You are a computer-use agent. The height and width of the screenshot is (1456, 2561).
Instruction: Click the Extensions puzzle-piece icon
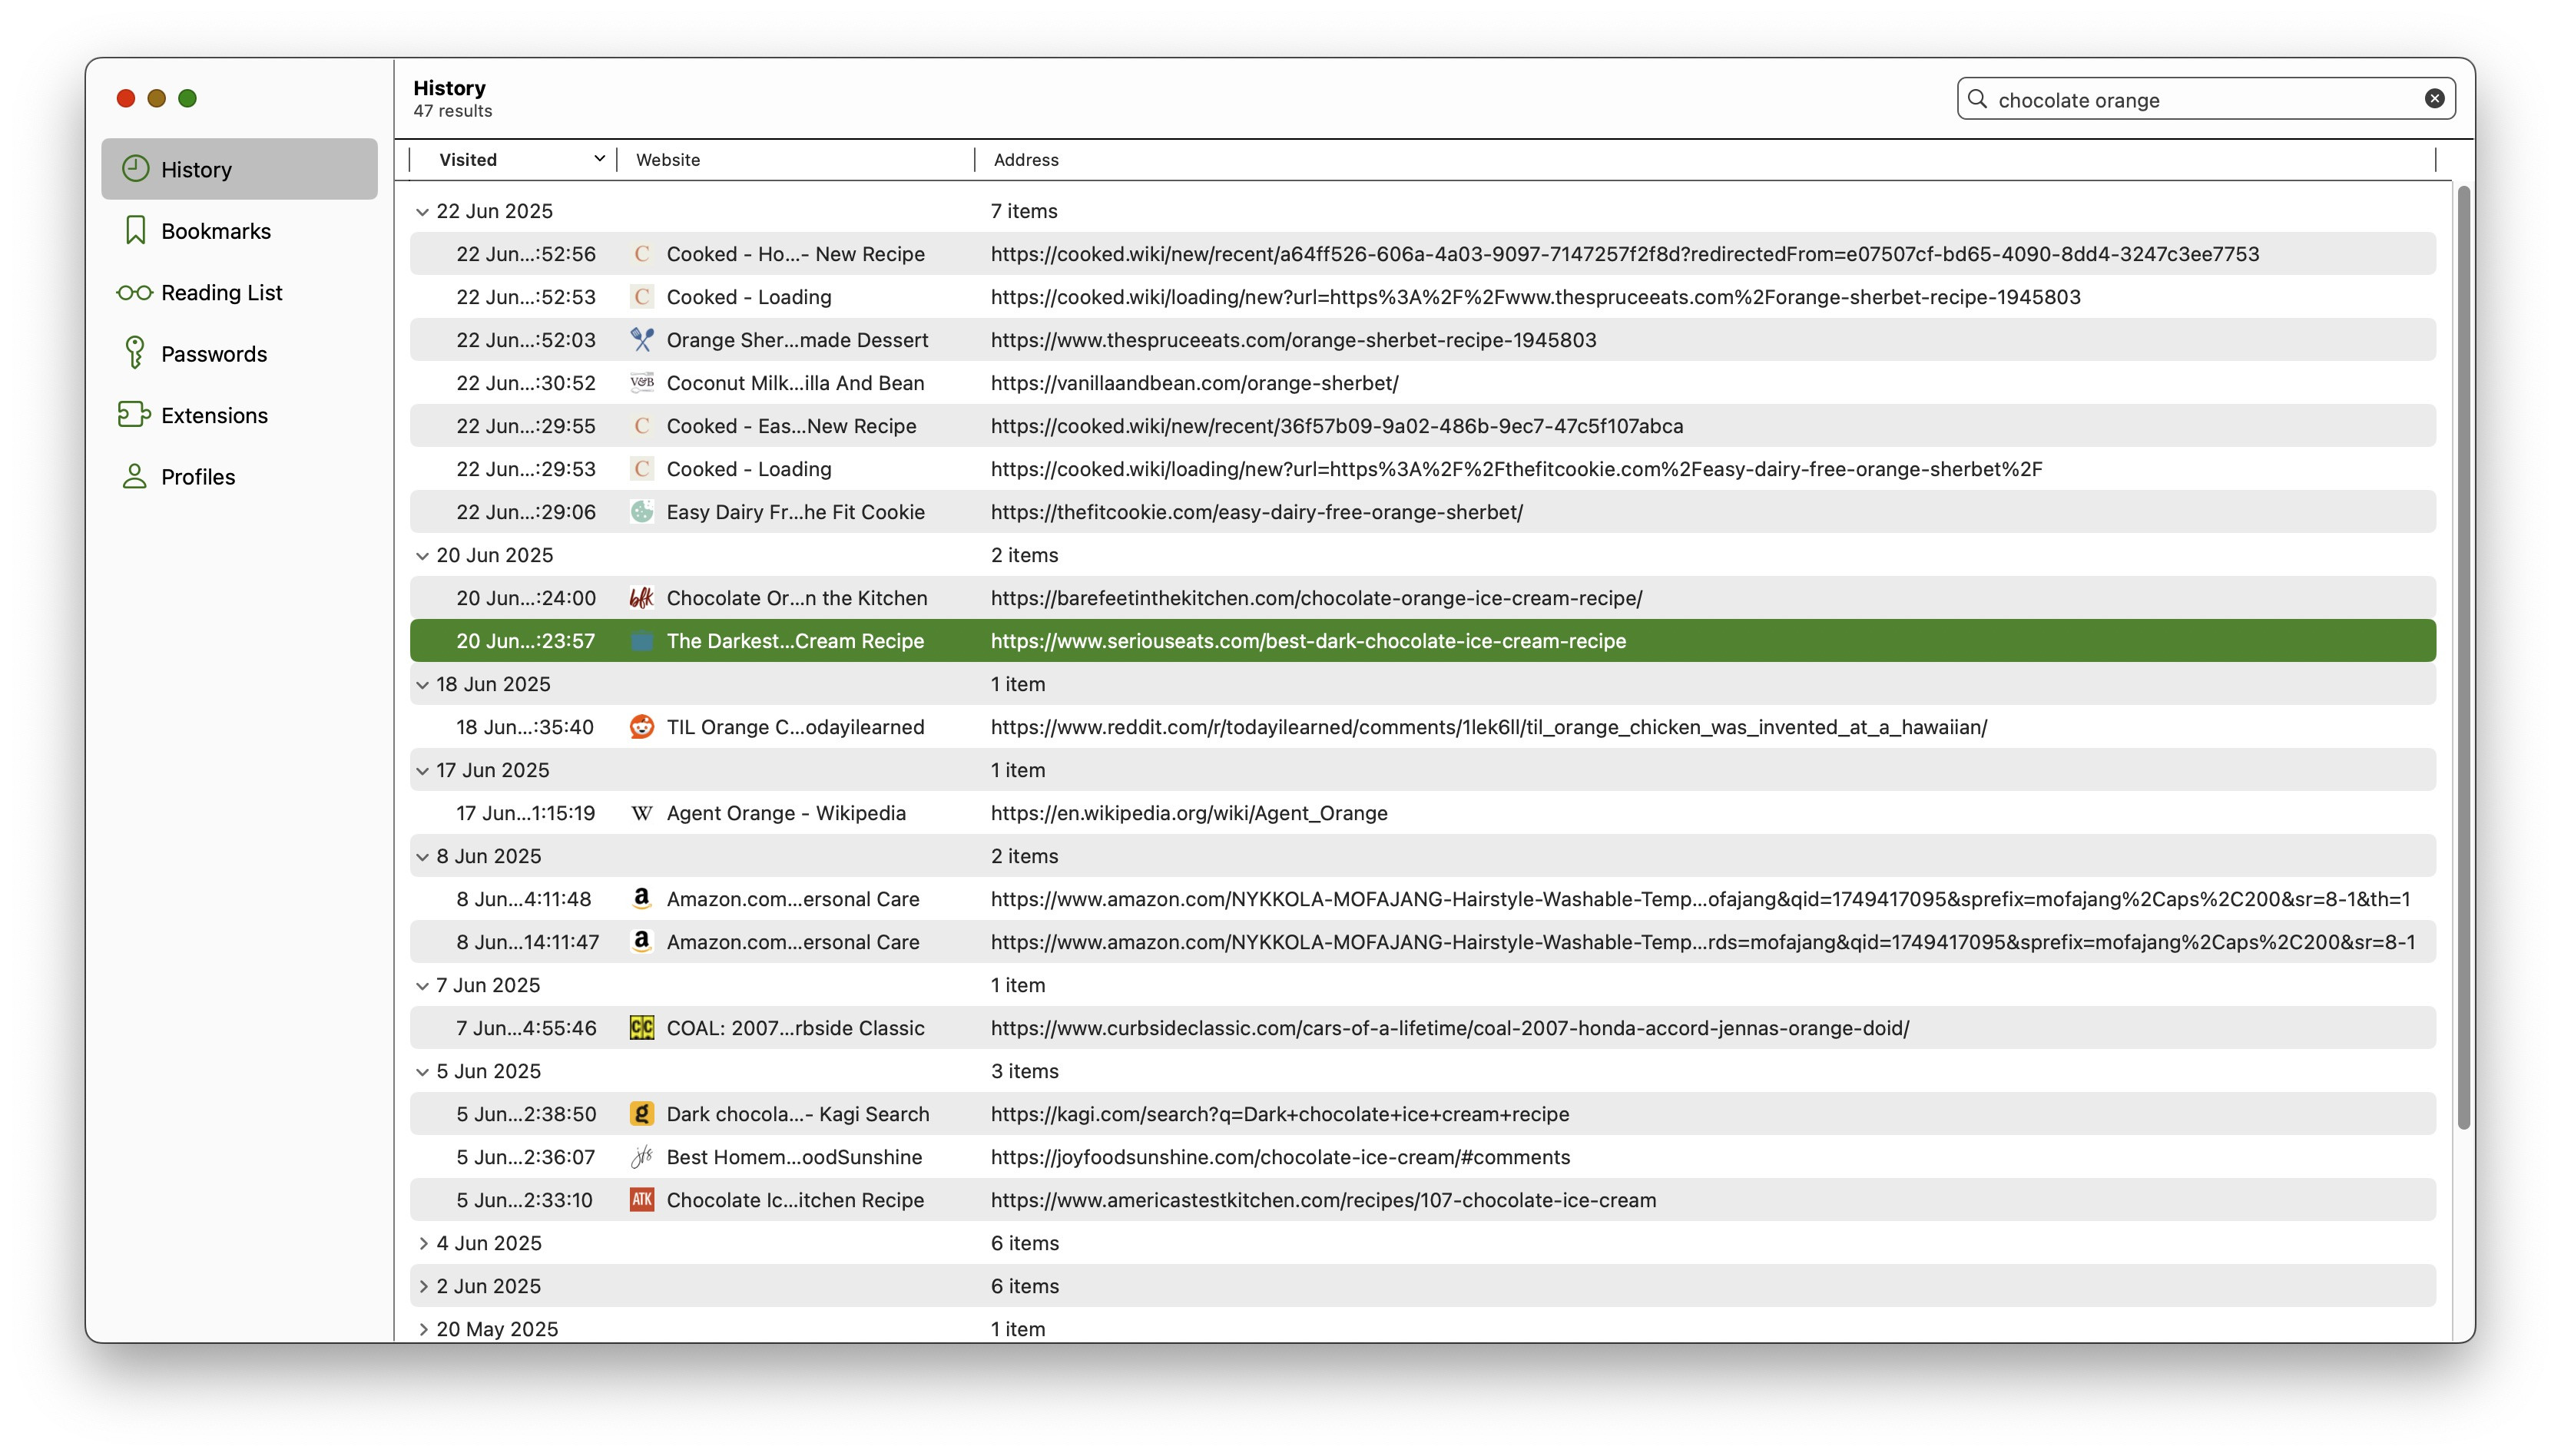pyautogui.click(x=134, y=415)
